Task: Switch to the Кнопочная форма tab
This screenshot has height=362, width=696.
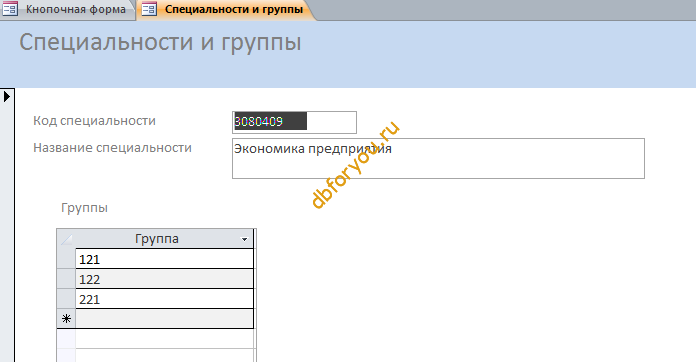Action: [67, 9]
